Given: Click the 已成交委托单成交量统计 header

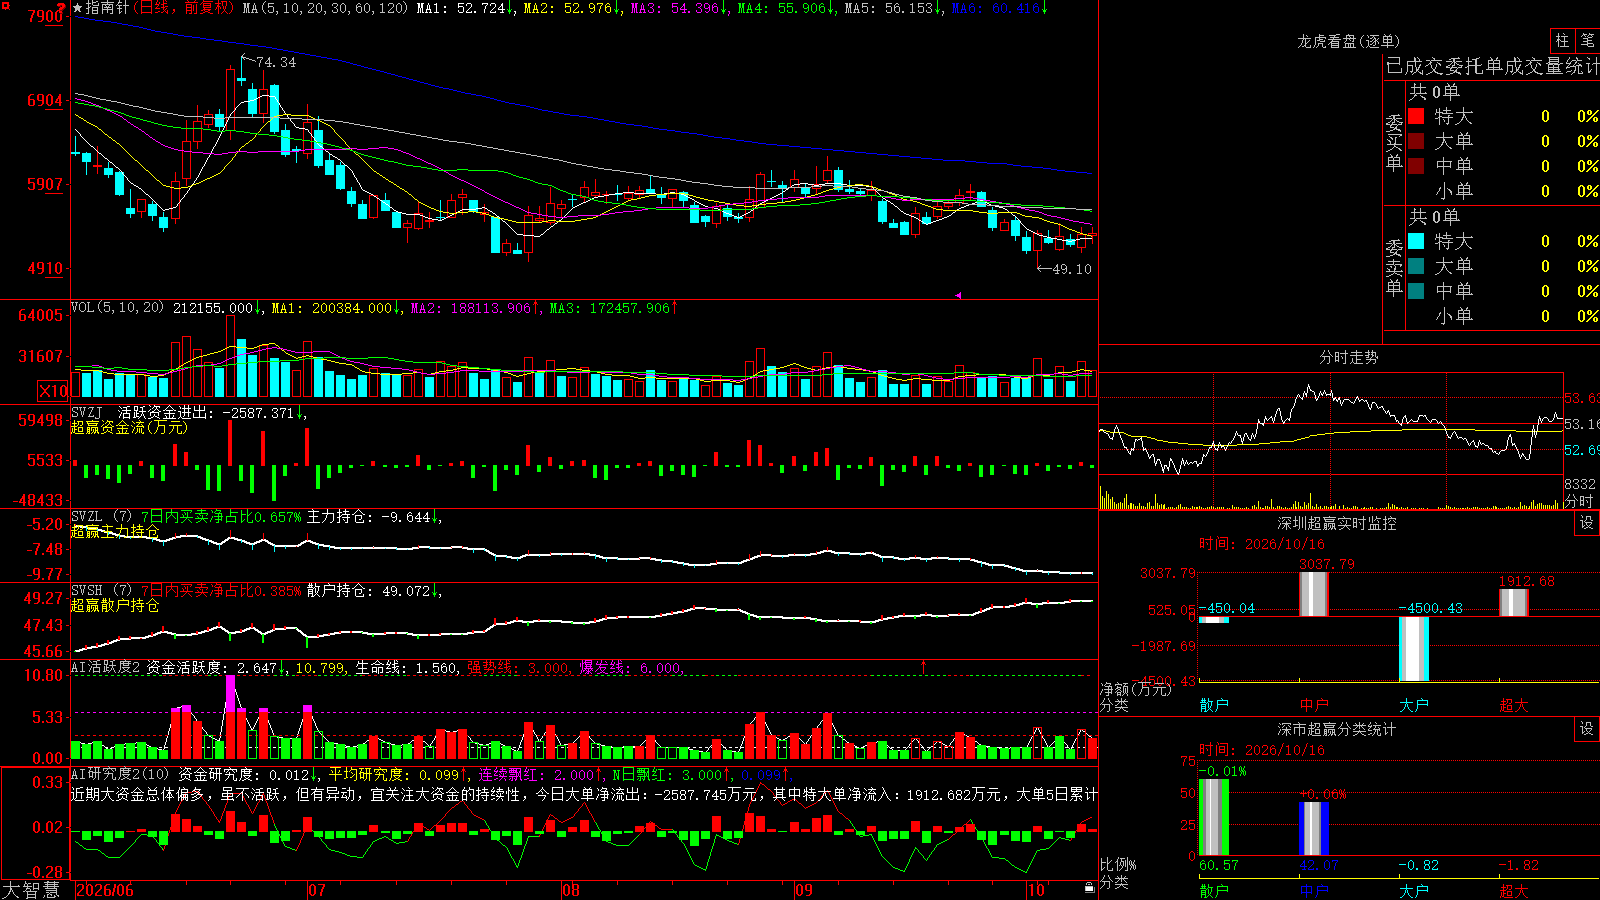Looking at the screenshot, I should (x=1492, y=66).
